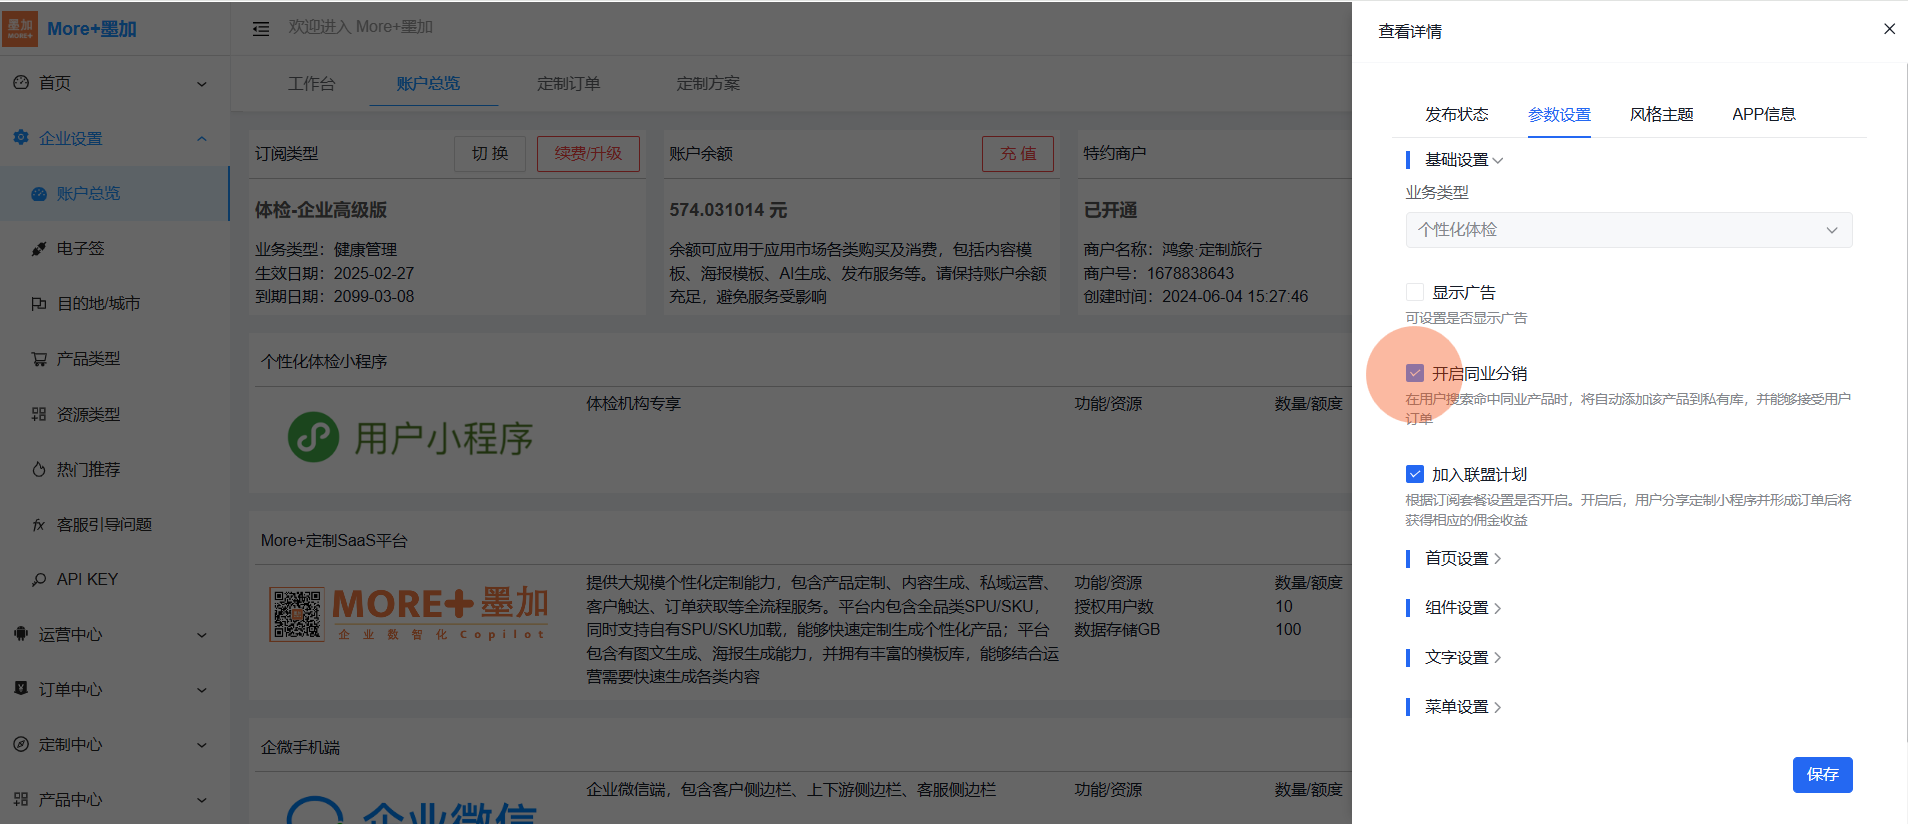Uncheck the 开启同业分销 checkbox
This screenshot has width=1908, height=824.
(x=1415, y=373)
